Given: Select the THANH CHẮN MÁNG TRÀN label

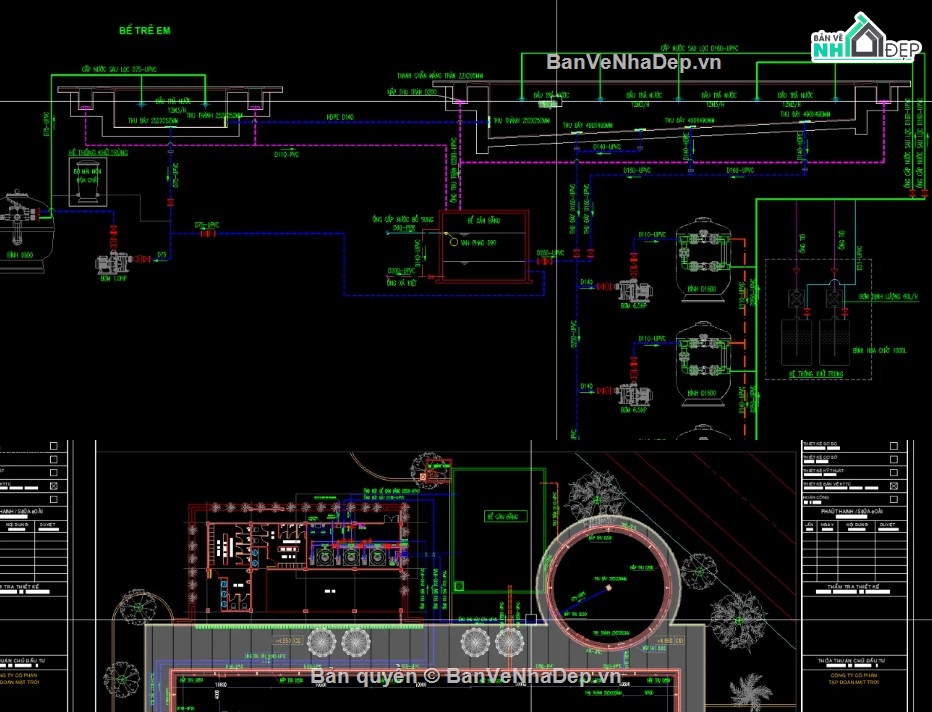Looking at the screenshot, I should (x=440, y=76).
